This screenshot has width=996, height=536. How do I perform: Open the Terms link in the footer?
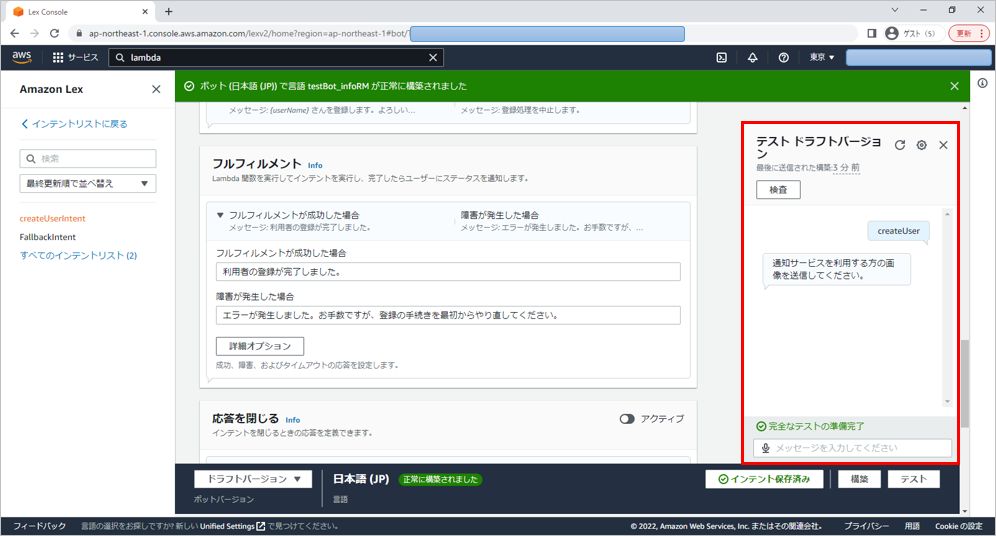click(x=912, y=526)
